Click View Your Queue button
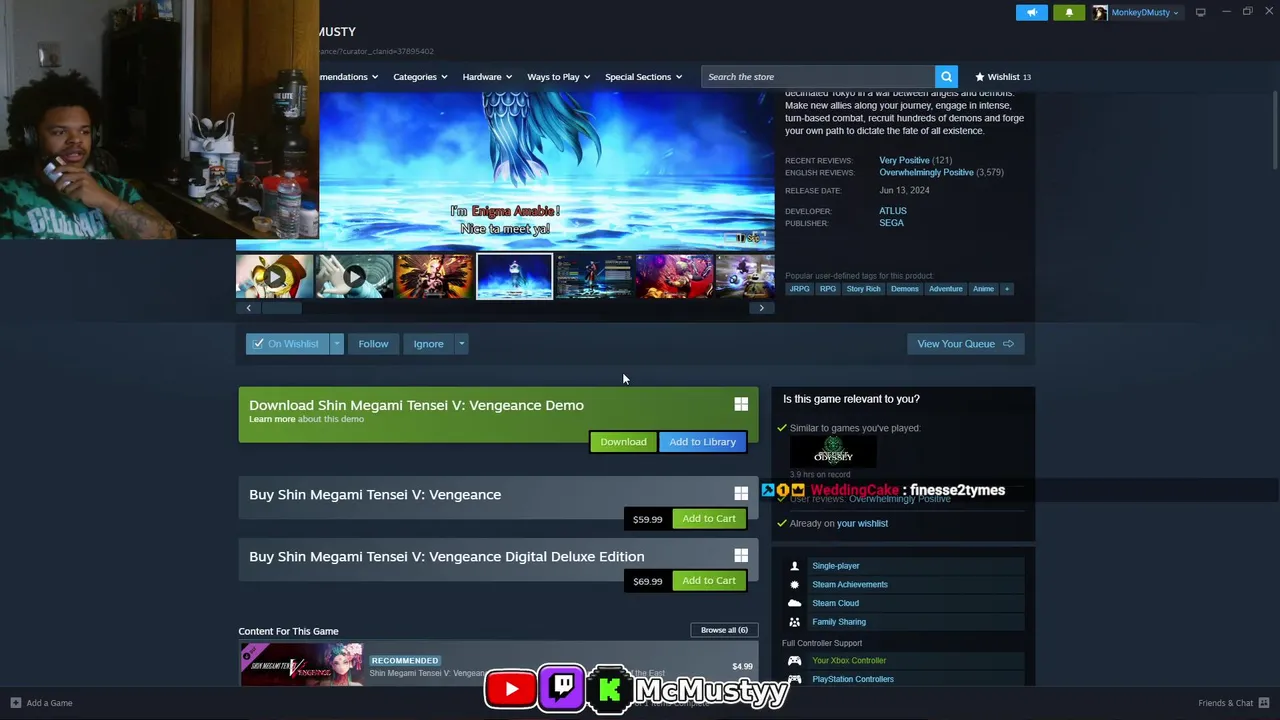Viewport: 1280px width, 720px height. 965,344
